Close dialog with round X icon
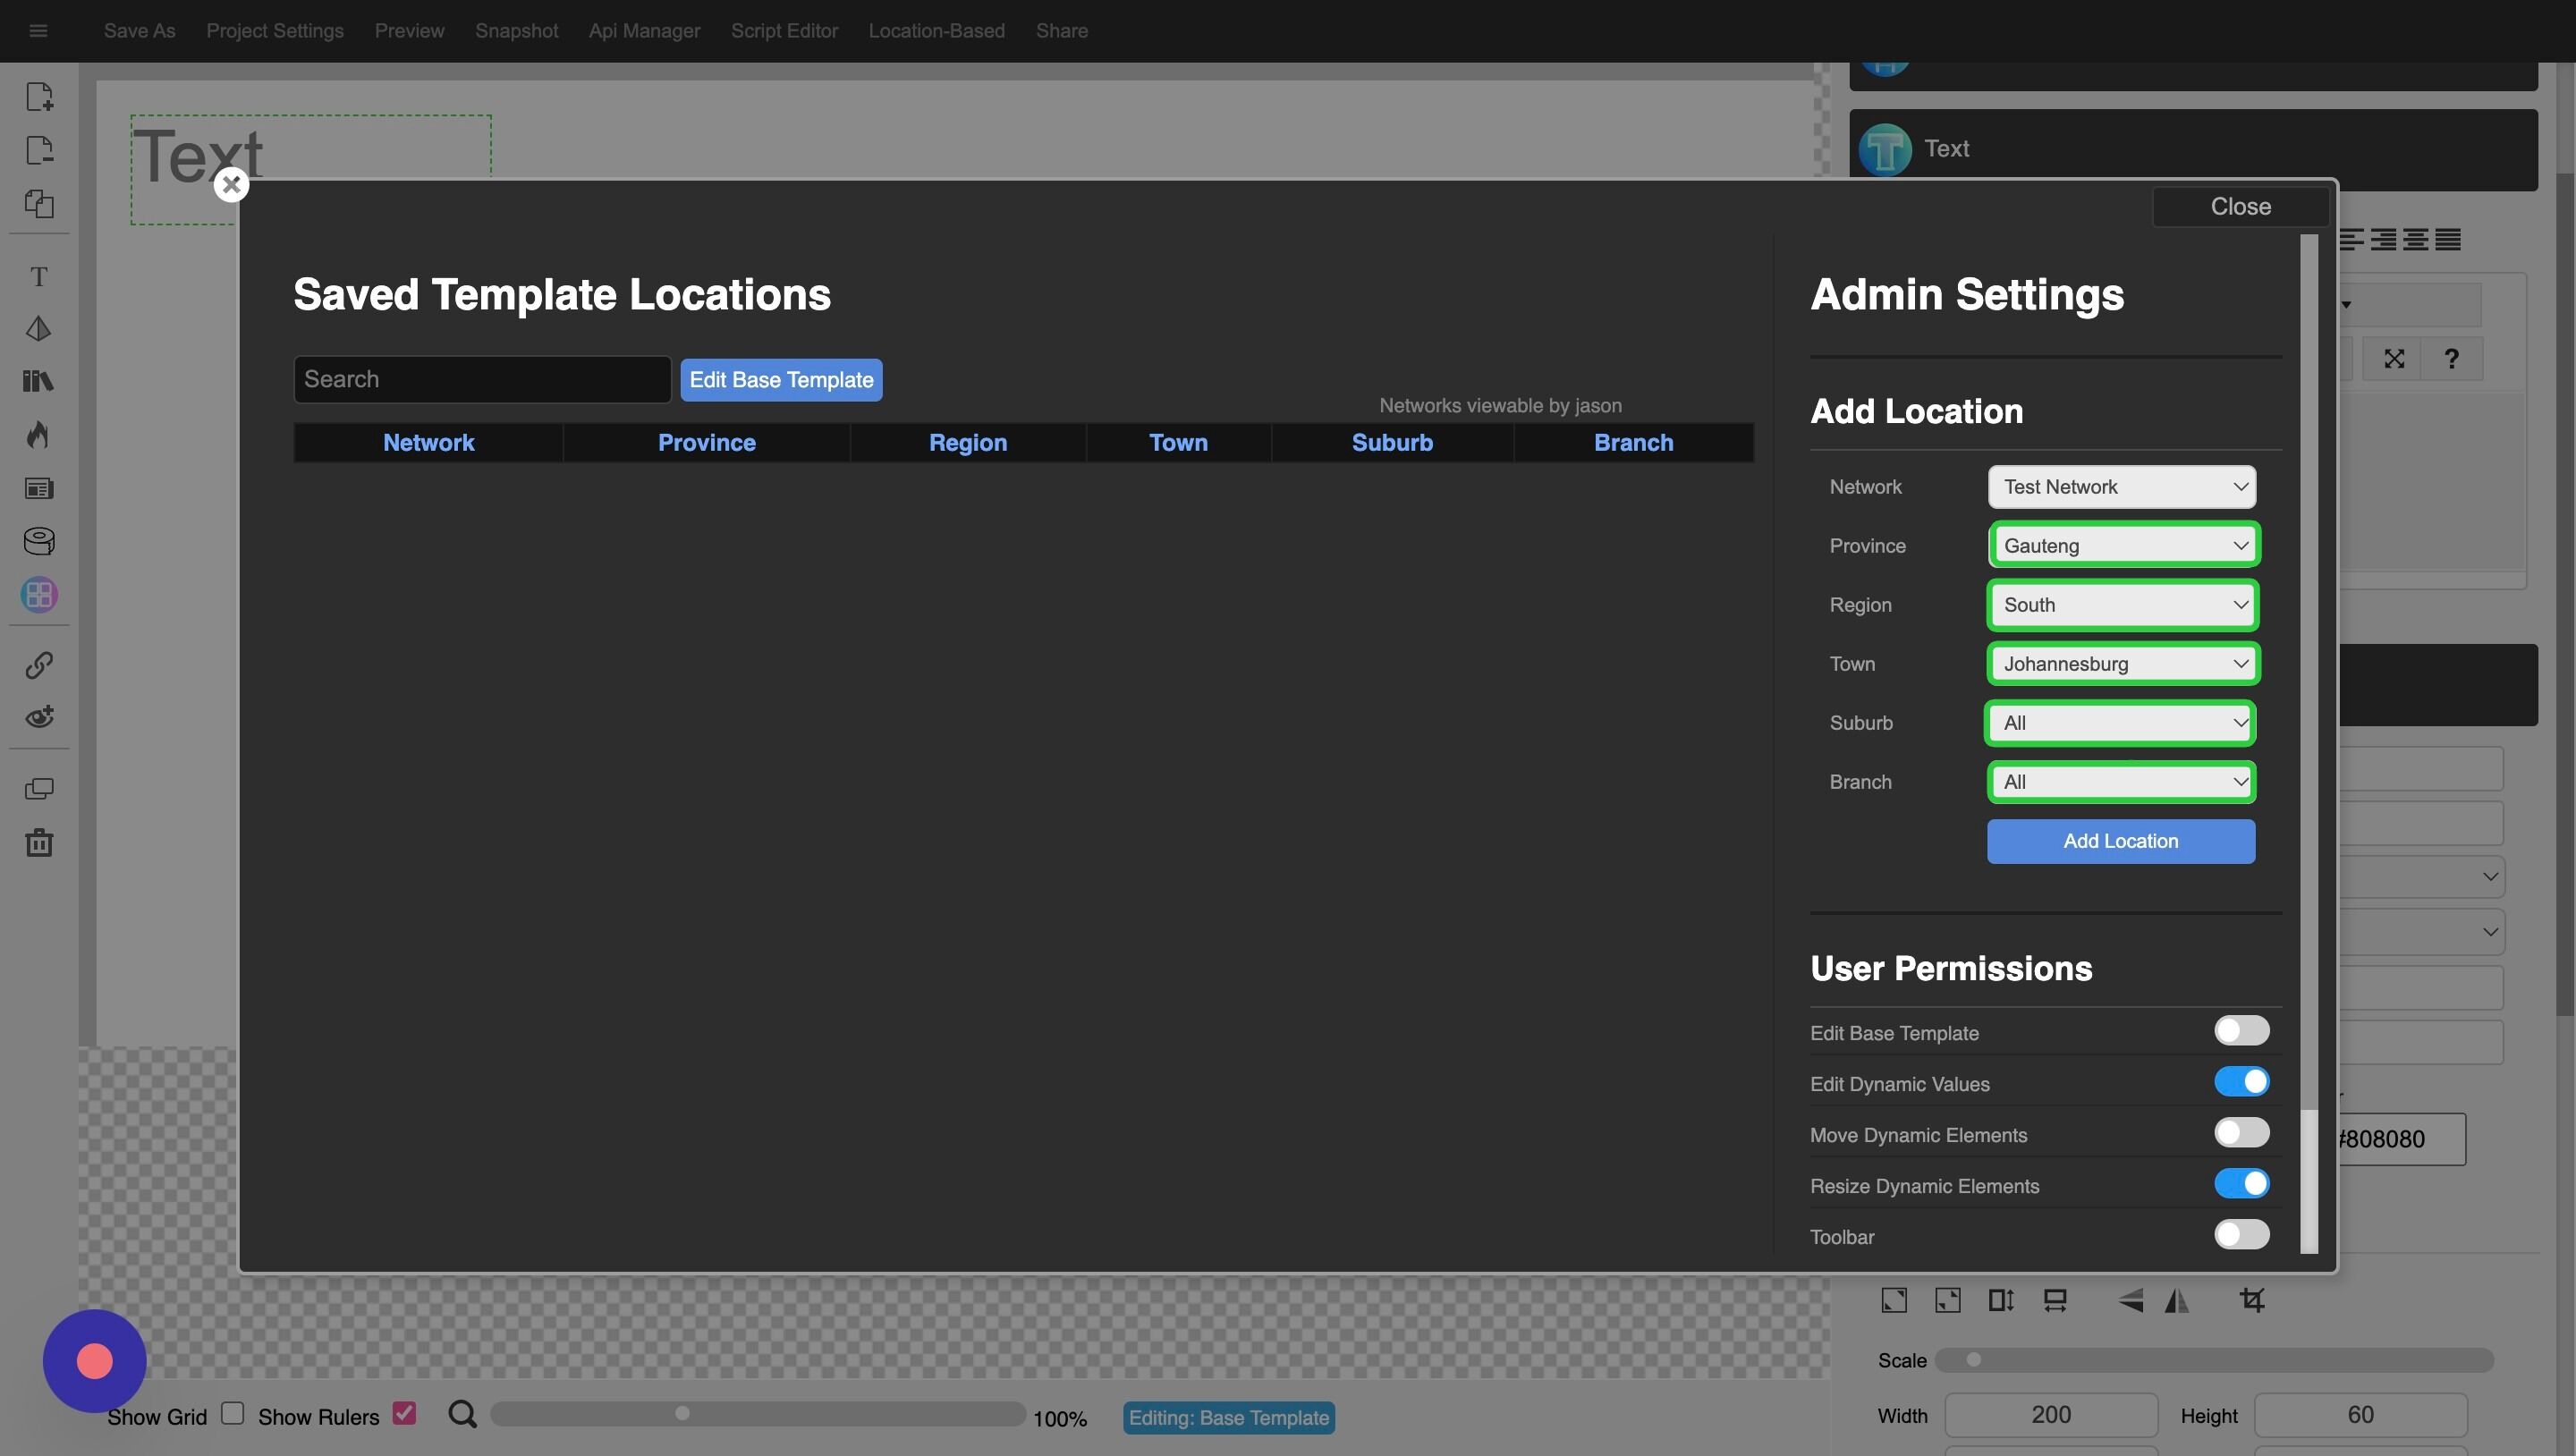The height and width of the screenshot is (1456, 2576). (231, 184)
